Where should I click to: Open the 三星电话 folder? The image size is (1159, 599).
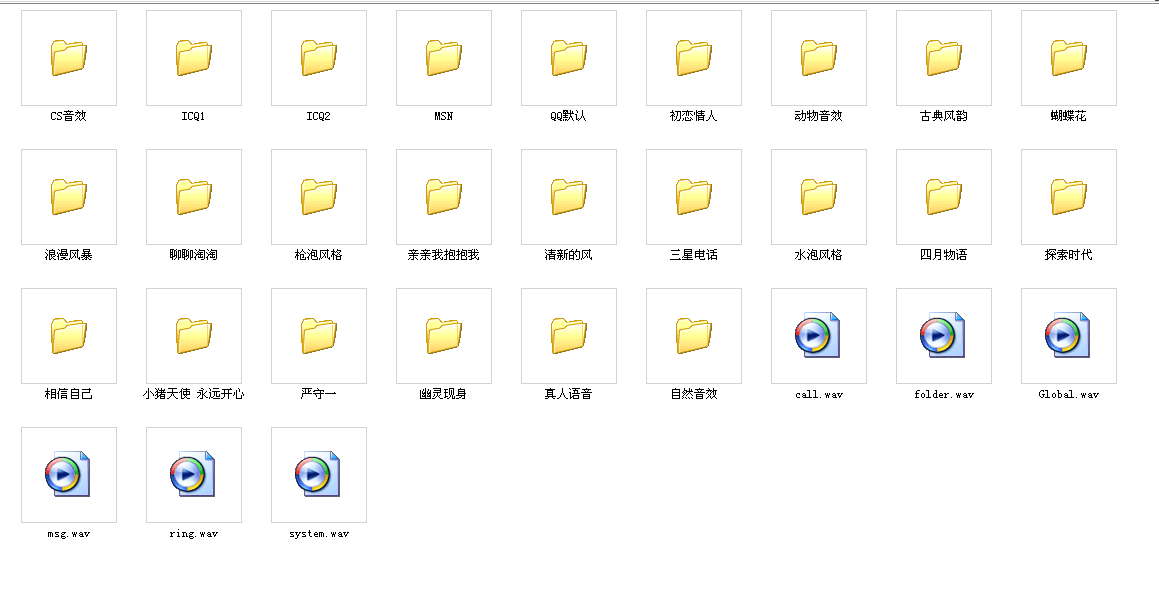692,197
